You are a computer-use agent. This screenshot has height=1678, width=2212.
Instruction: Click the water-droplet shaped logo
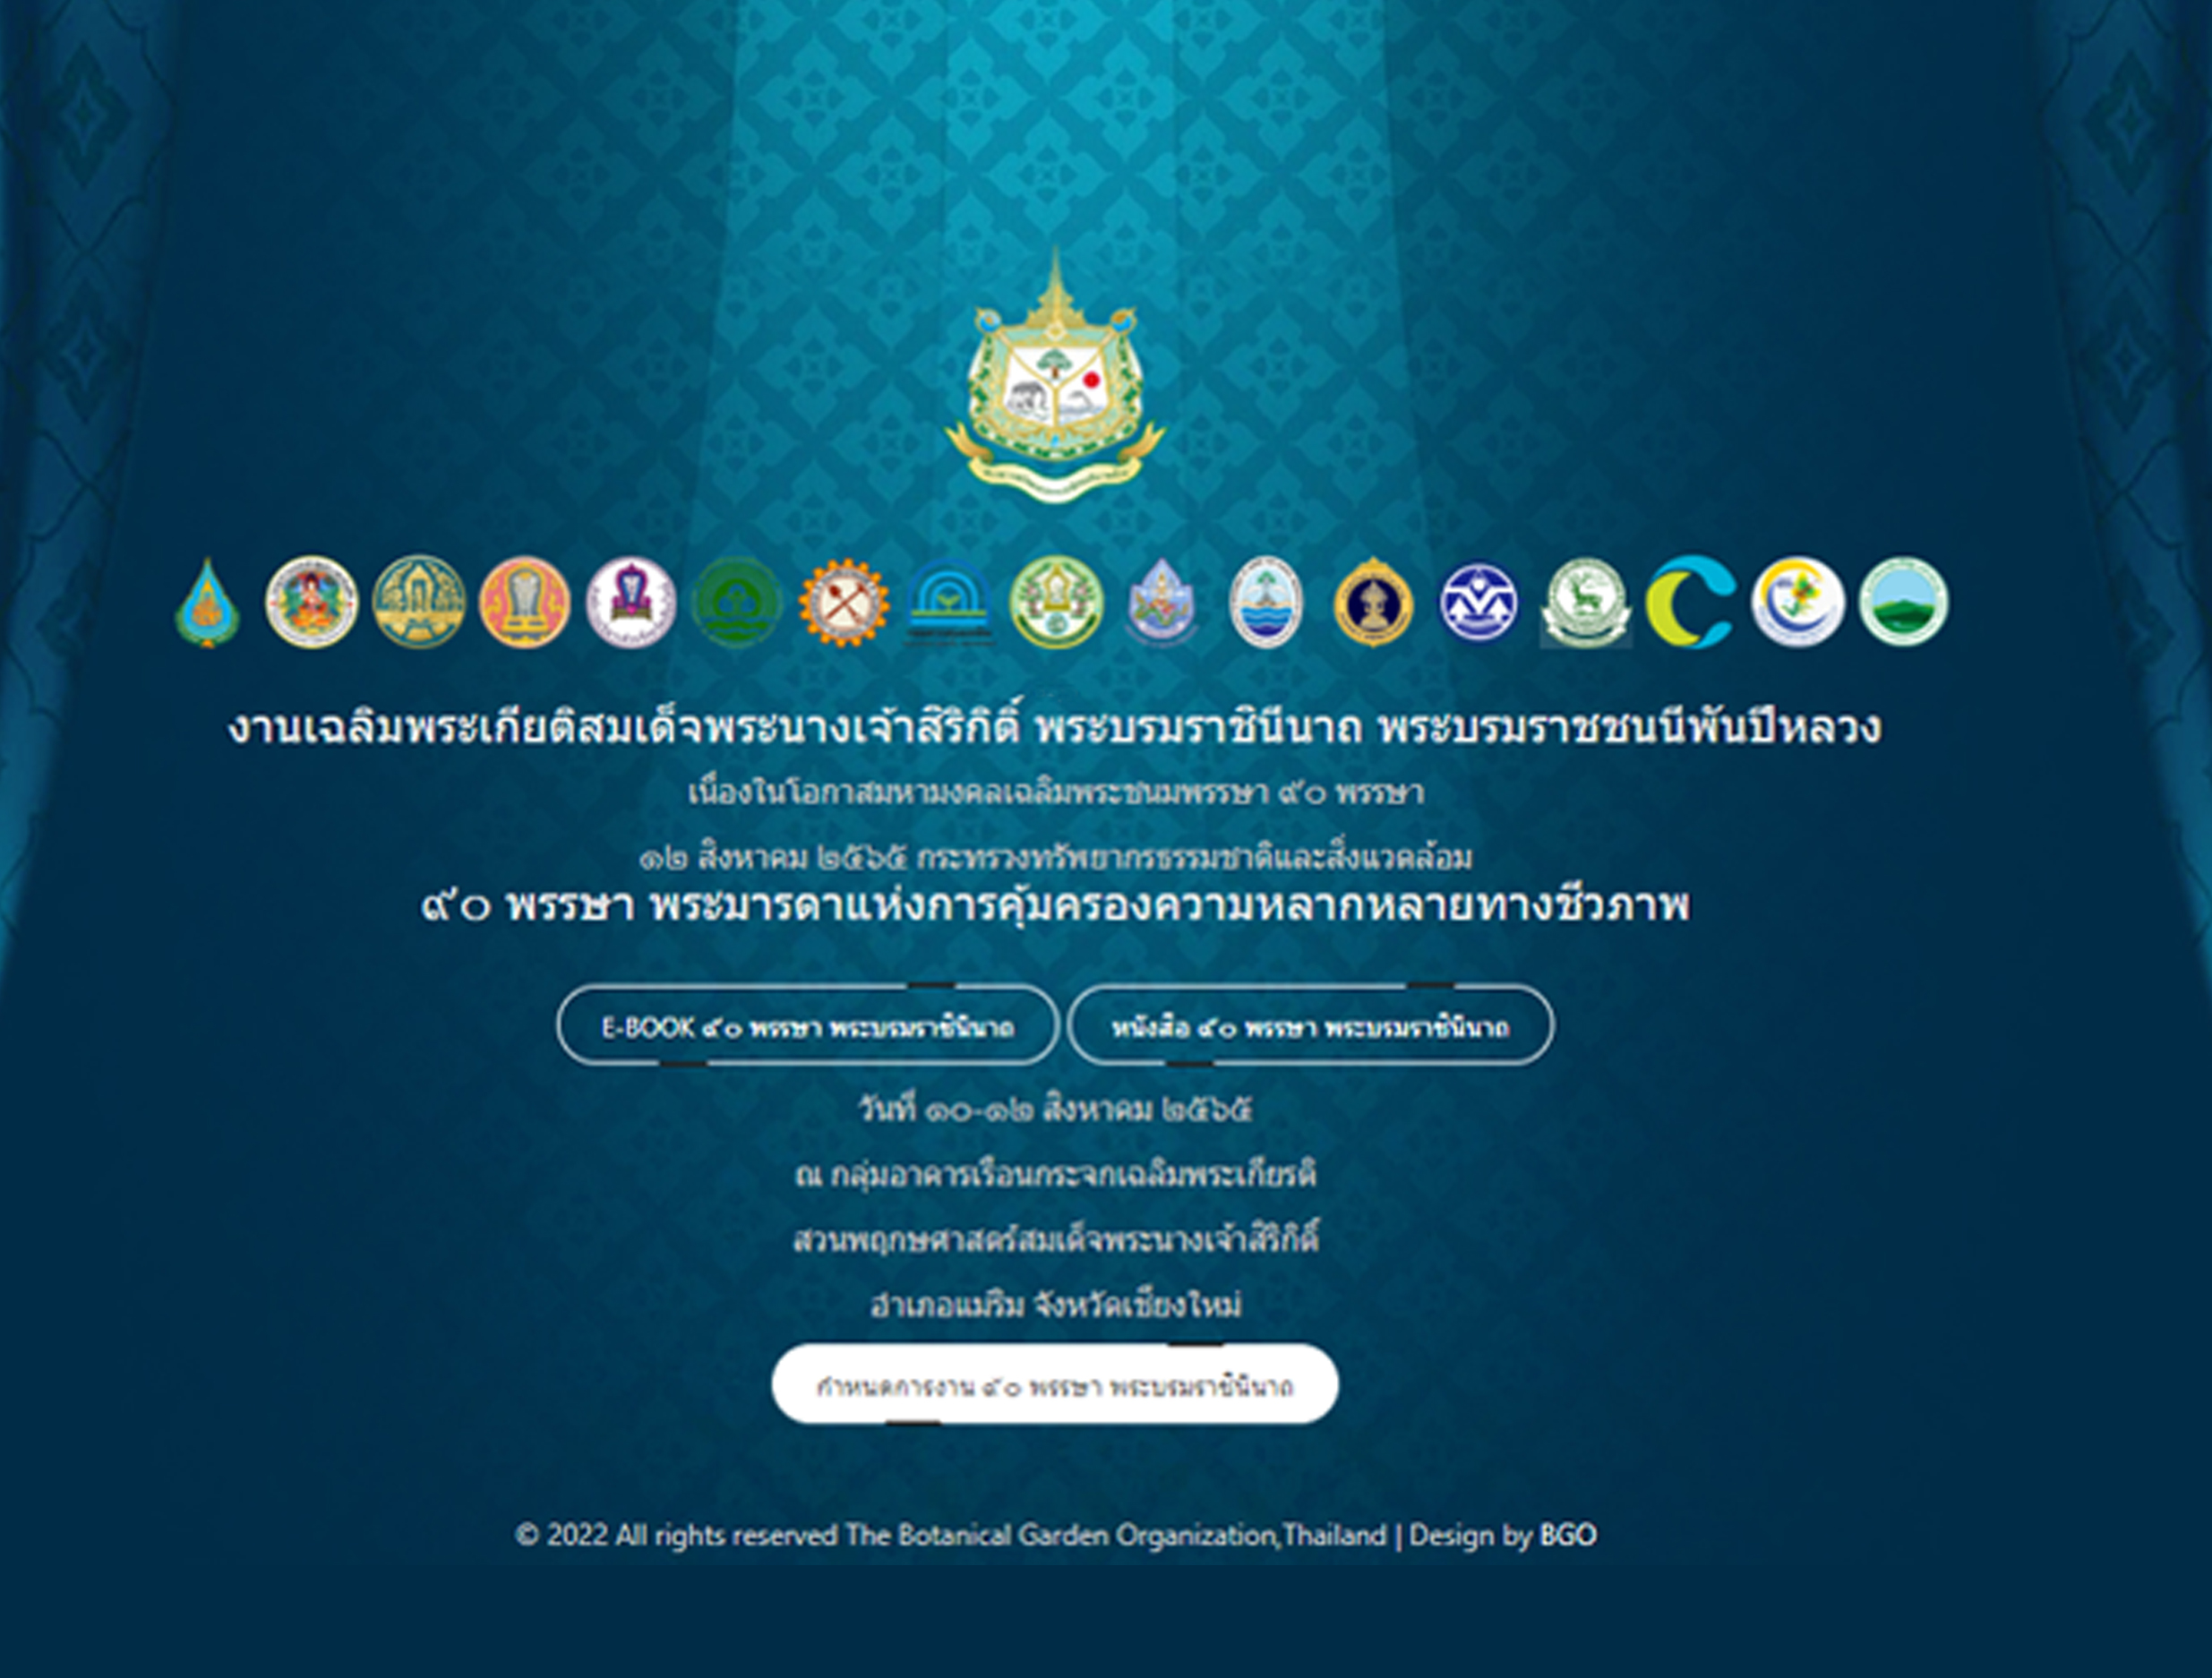[207, 603]
